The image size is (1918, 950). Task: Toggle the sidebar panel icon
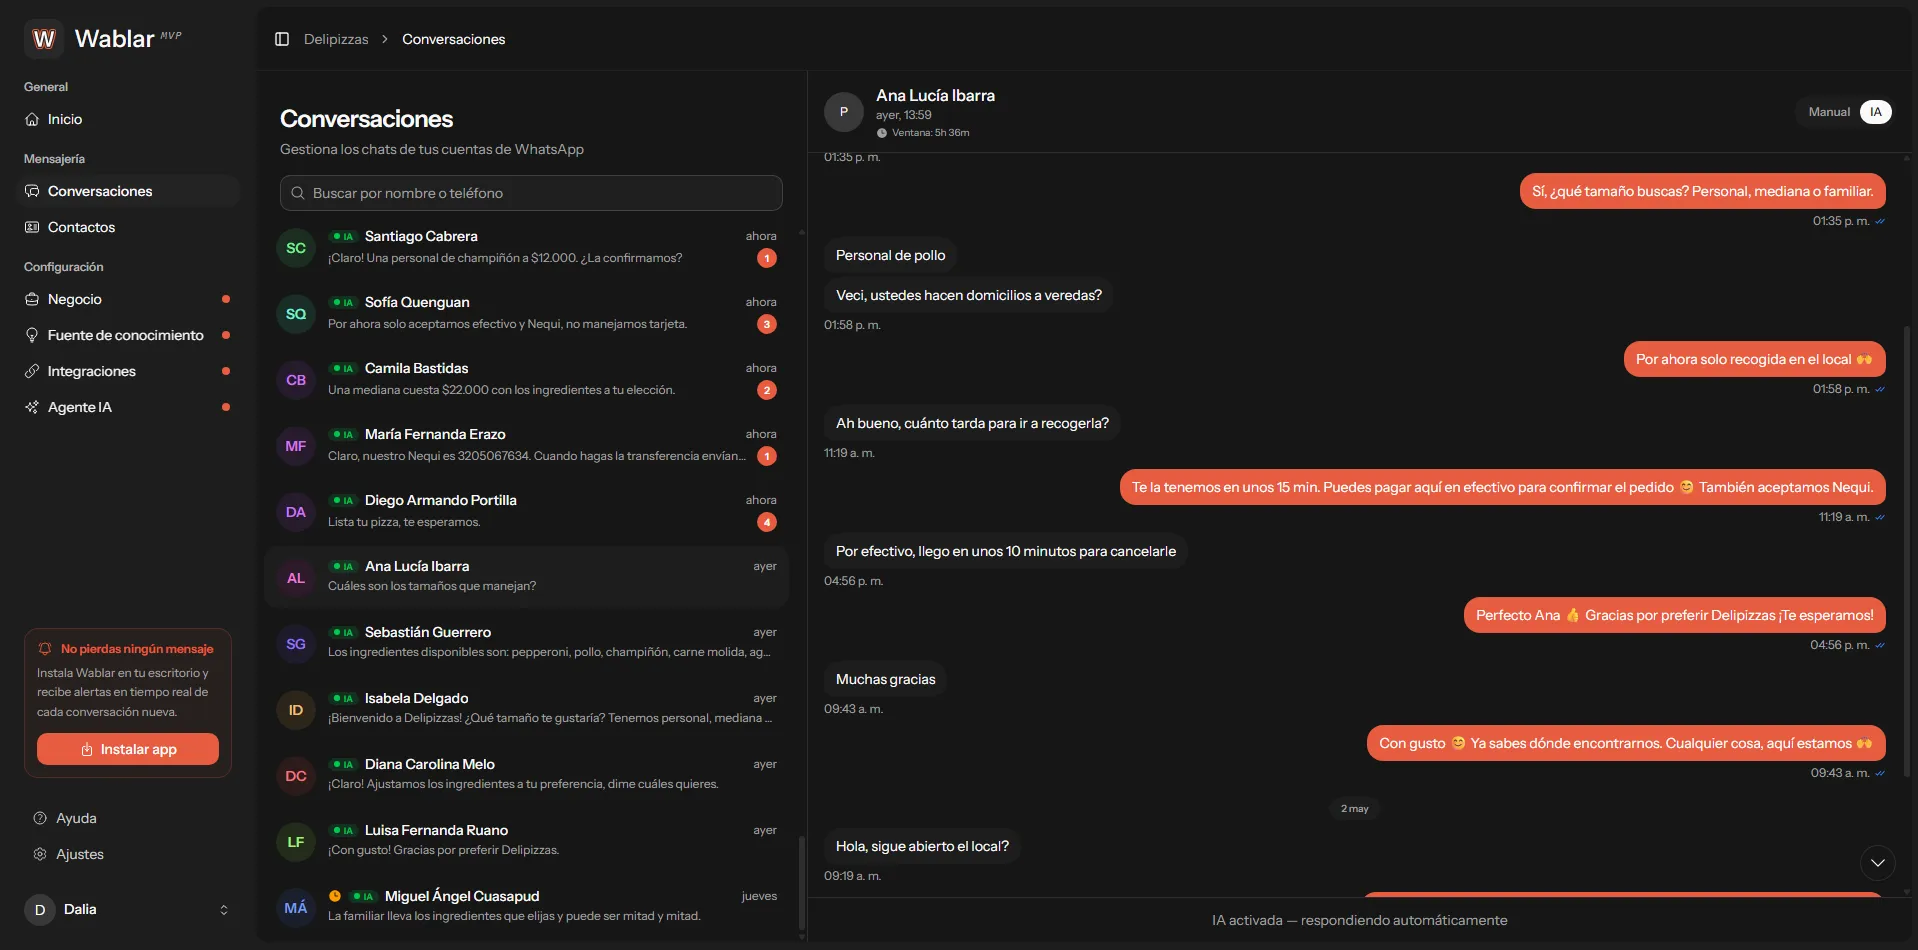coord(282,39)
